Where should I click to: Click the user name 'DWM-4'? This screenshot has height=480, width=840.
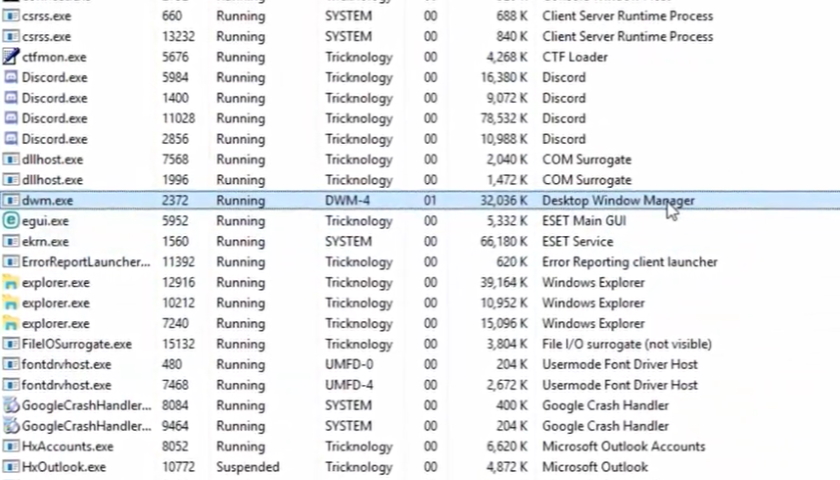(347, 200)
